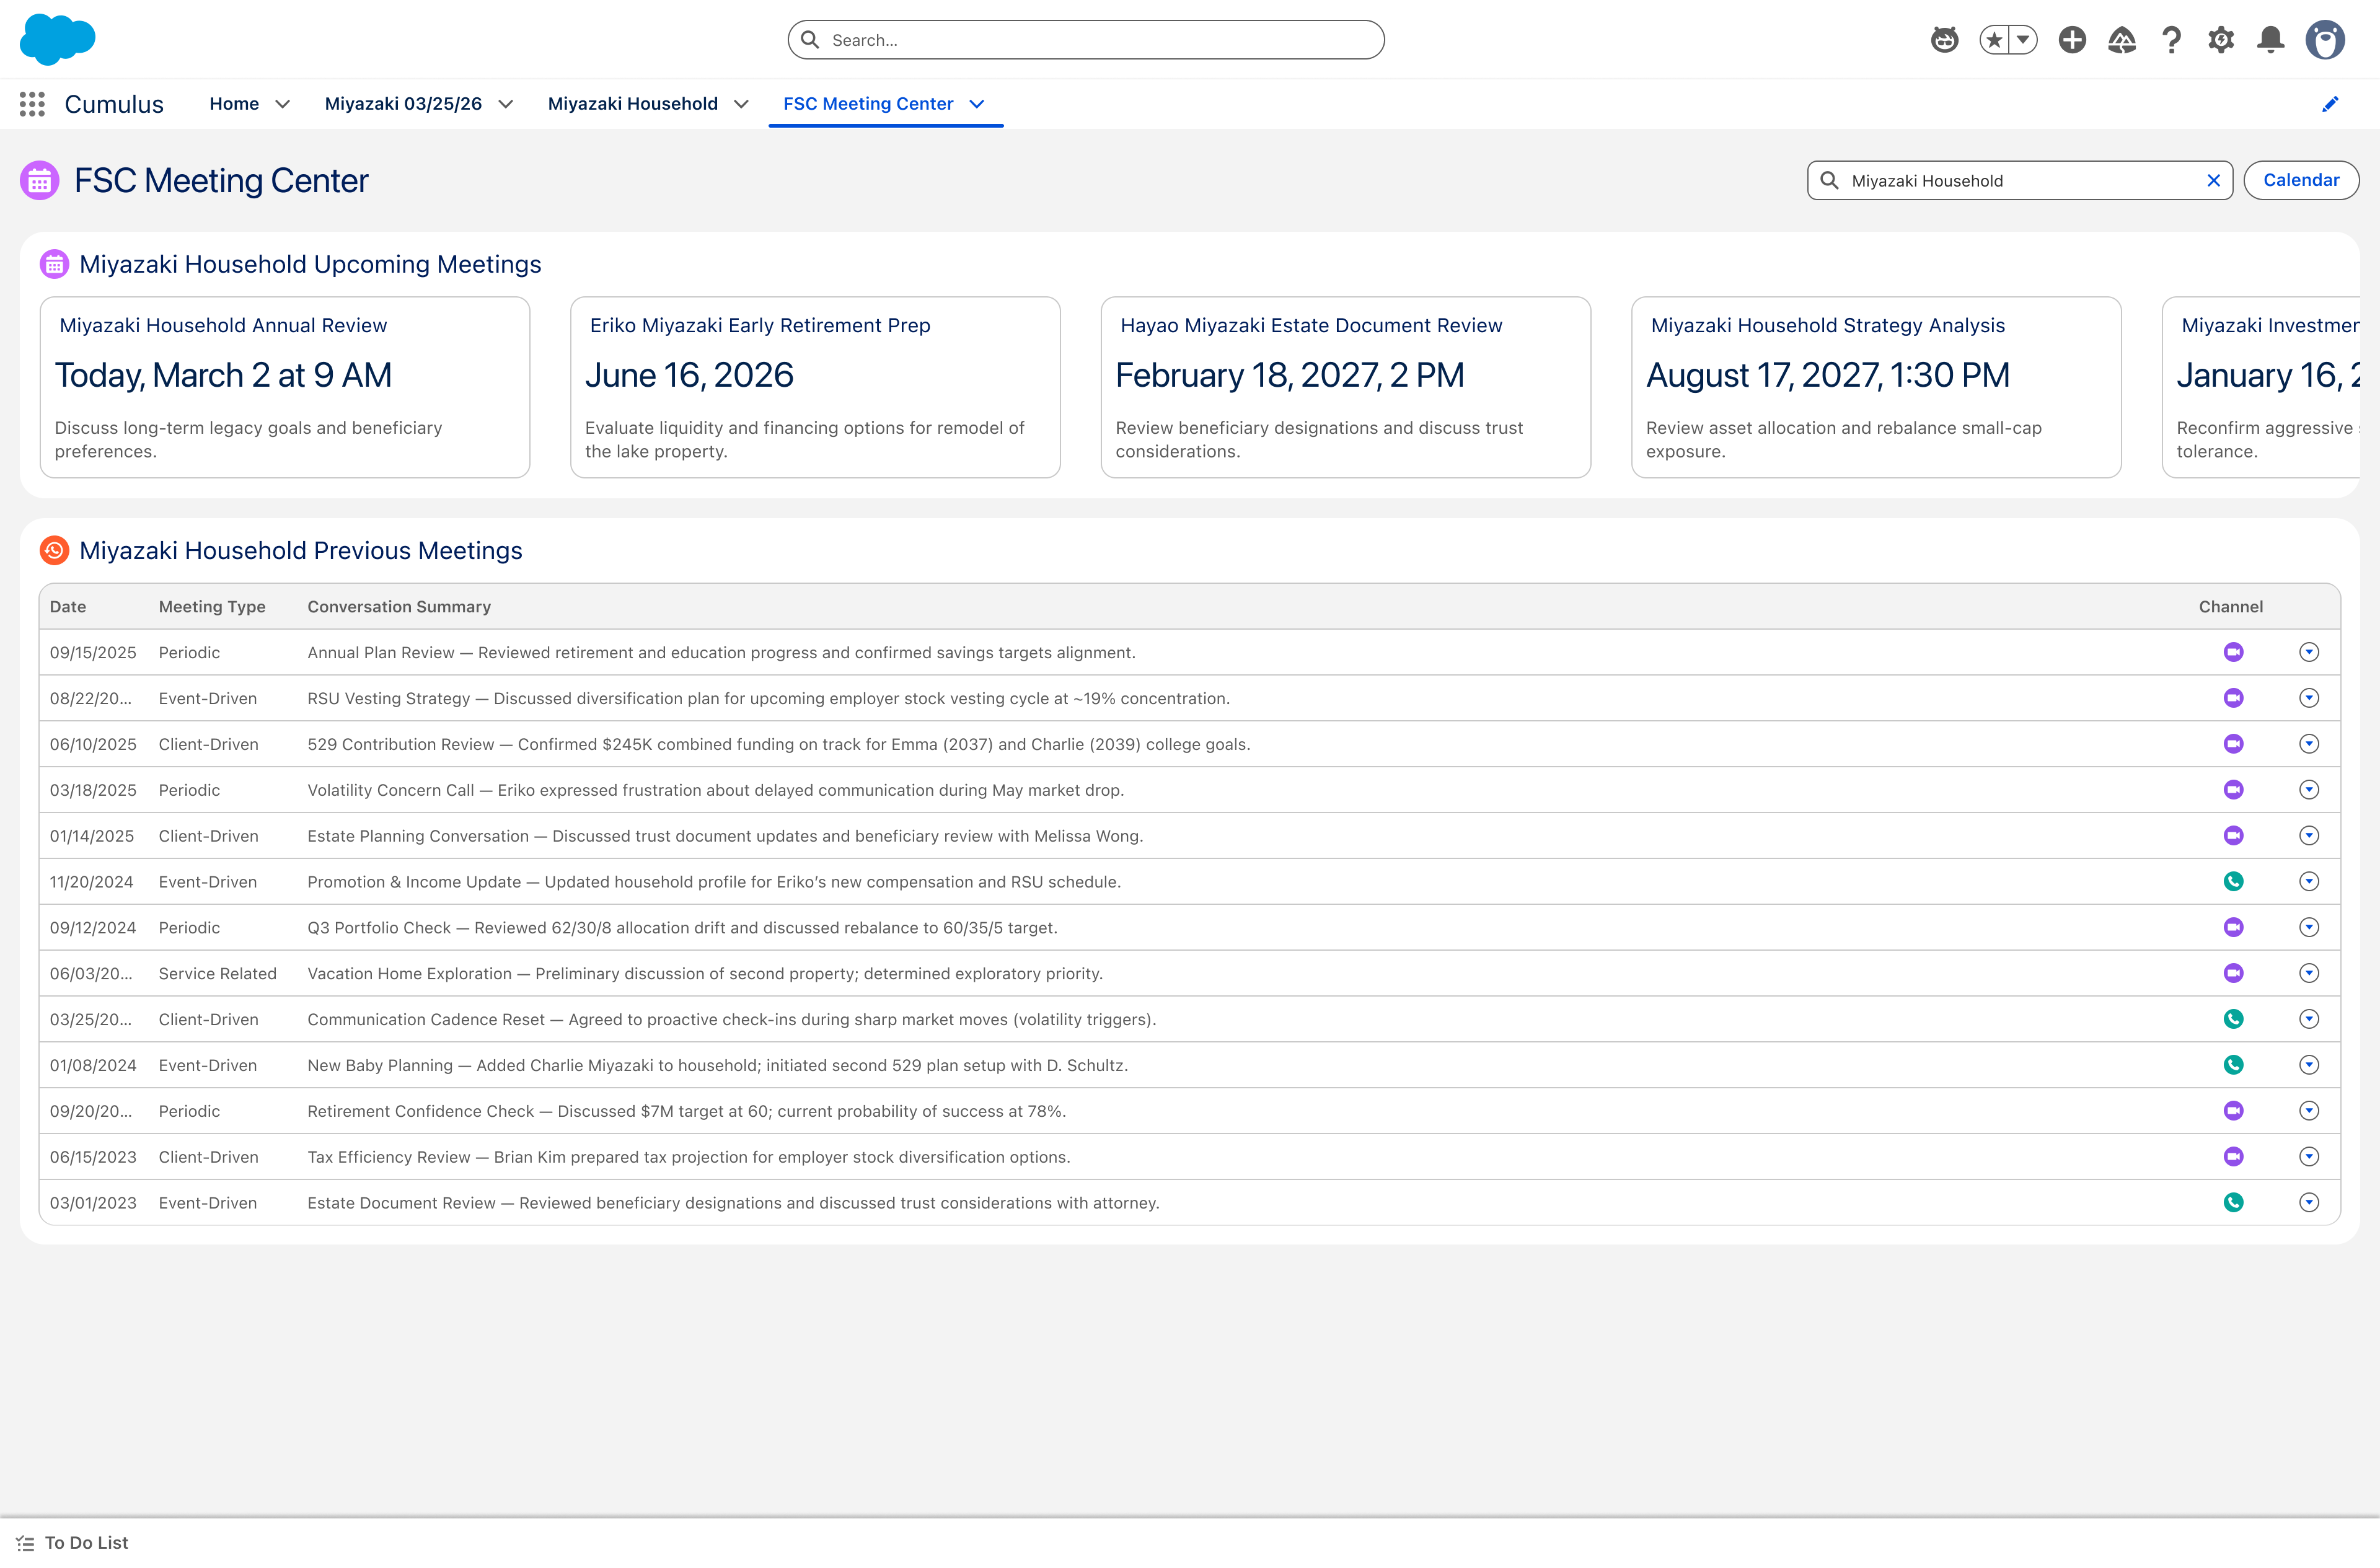Image resolution: width=2380 pixels, height=1568 pixels.
Task: Click the edit navigation pencil icon
Action: pyautogui.click(x=2330, y=104)
